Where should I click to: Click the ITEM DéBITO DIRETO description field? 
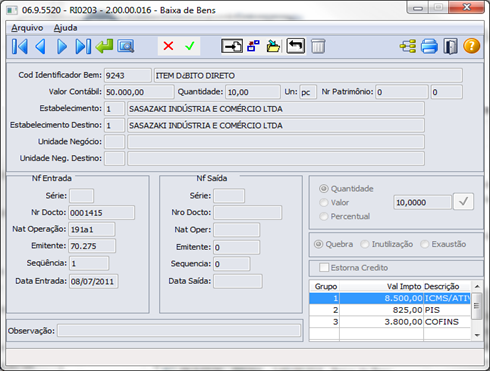pos(308,75)
